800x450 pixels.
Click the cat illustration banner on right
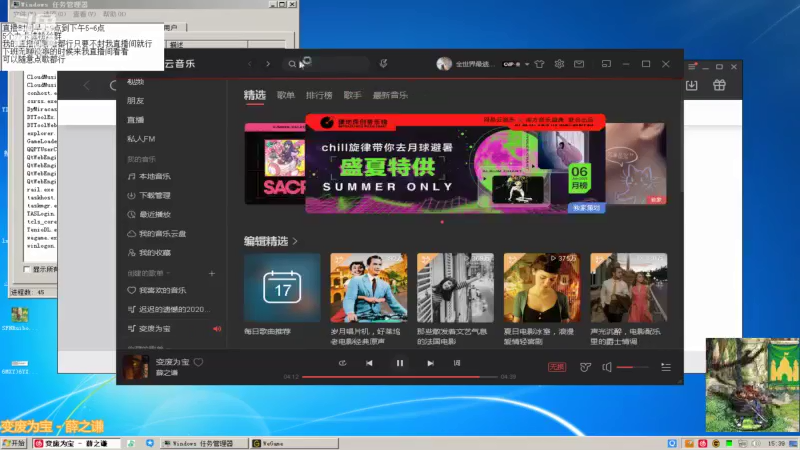tap(636, 163)
